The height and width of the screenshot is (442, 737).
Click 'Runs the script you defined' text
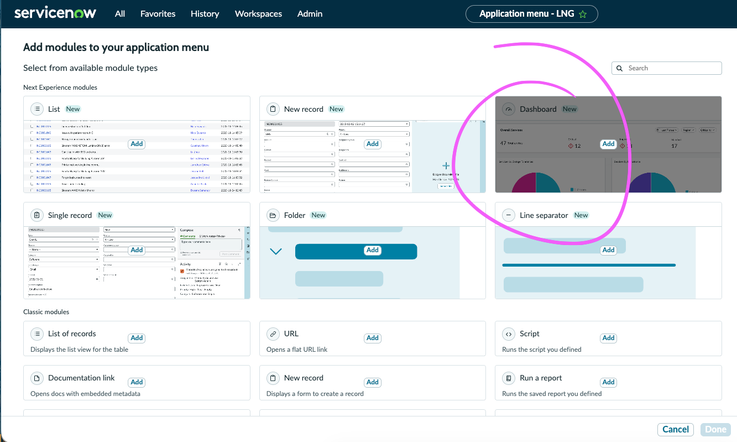click(x=542, y=349)
